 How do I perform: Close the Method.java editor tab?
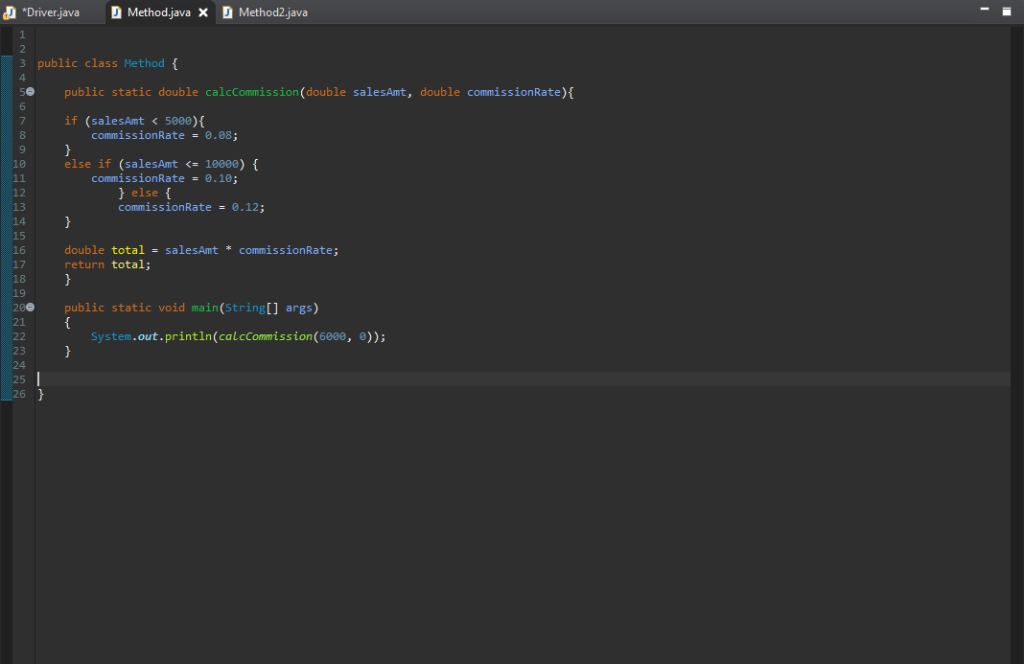[x=203, y=13]
